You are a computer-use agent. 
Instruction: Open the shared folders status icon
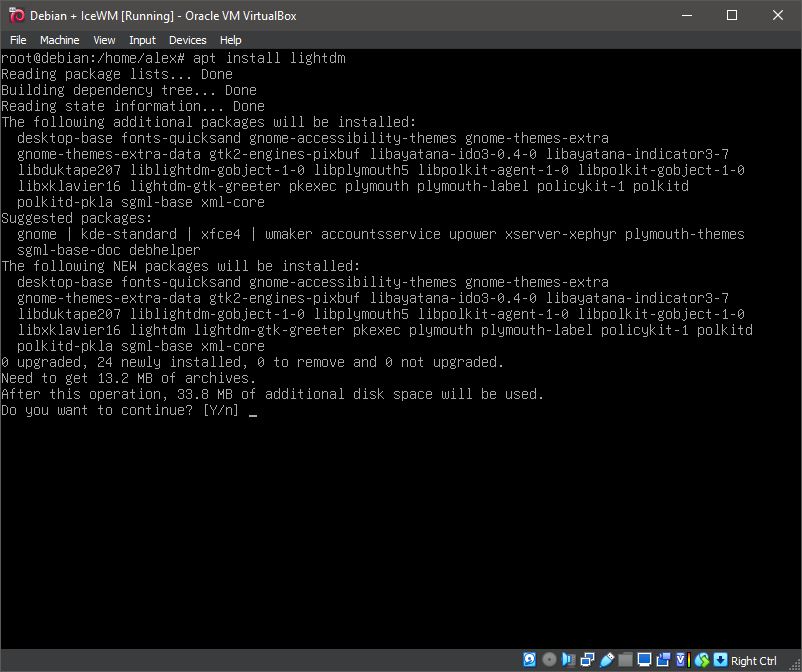coord(625,660)
